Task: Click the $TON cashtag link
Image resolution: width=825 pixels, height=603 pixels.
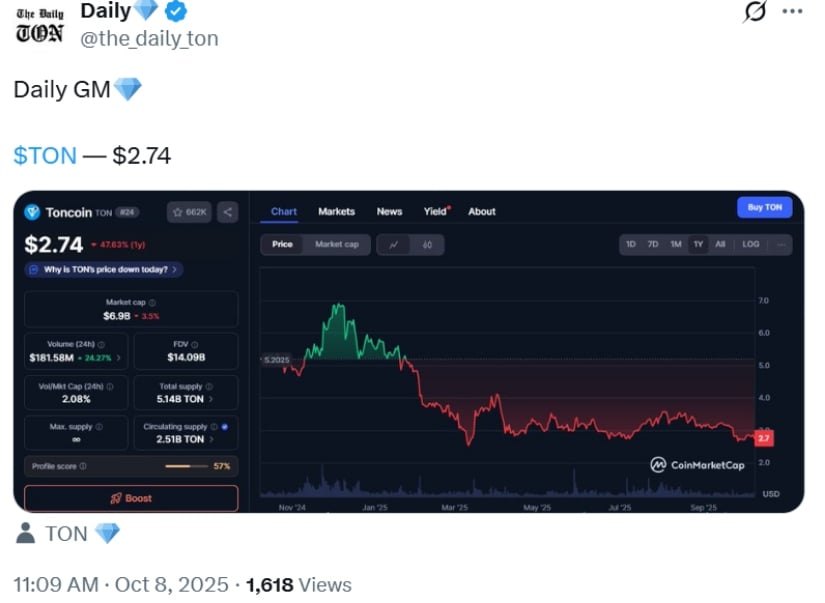Action: [x=45, y=155]
